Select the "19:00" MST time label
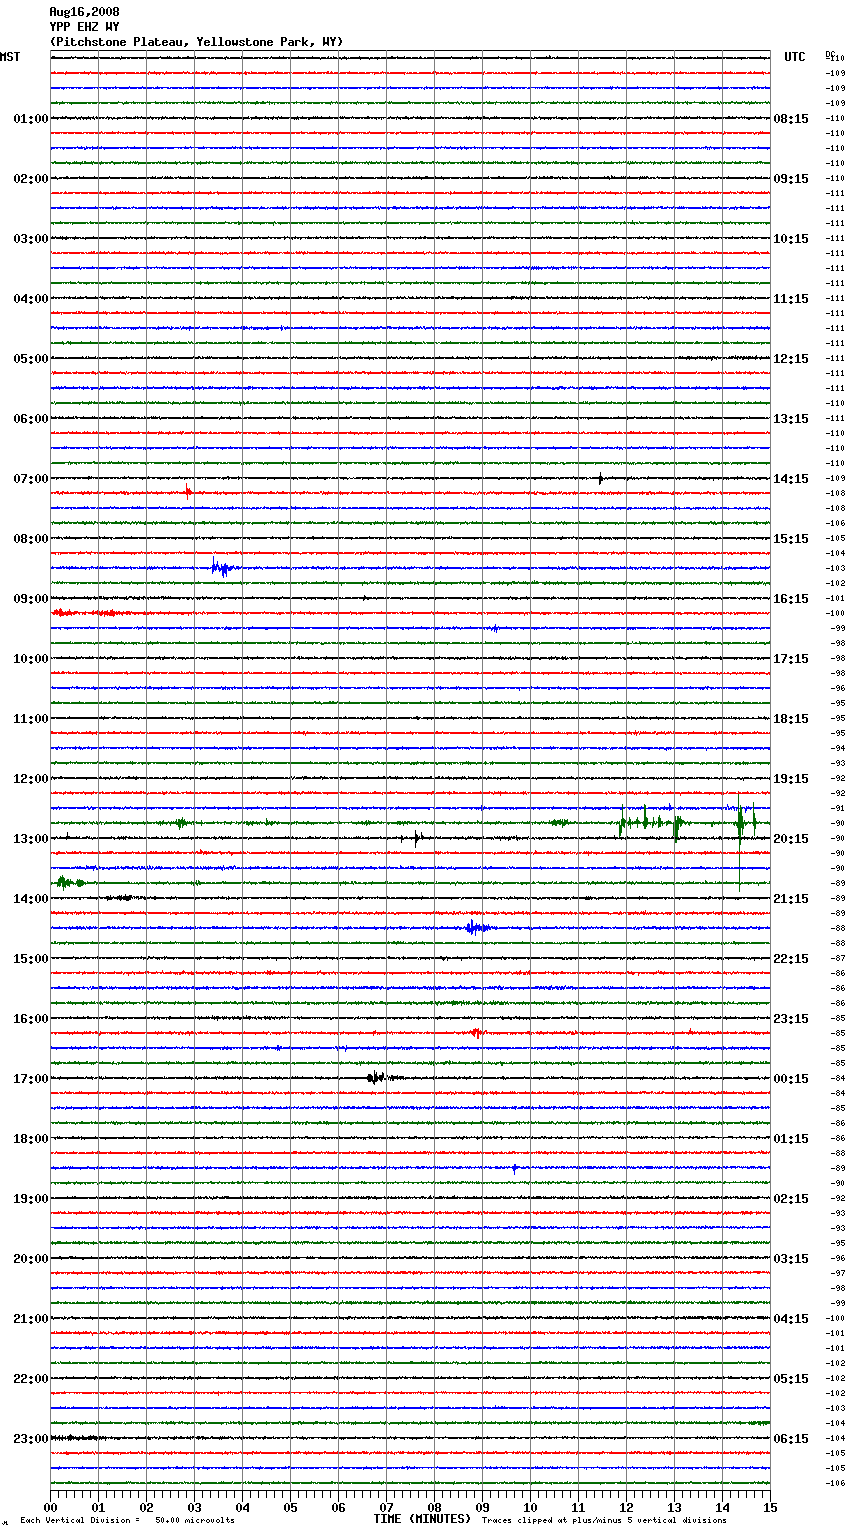 31,1199
